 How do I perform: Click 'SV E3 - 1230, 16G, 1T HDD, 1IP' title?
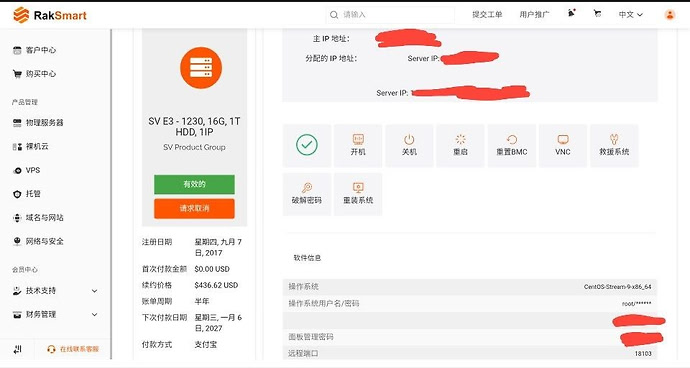coord(194,126)
